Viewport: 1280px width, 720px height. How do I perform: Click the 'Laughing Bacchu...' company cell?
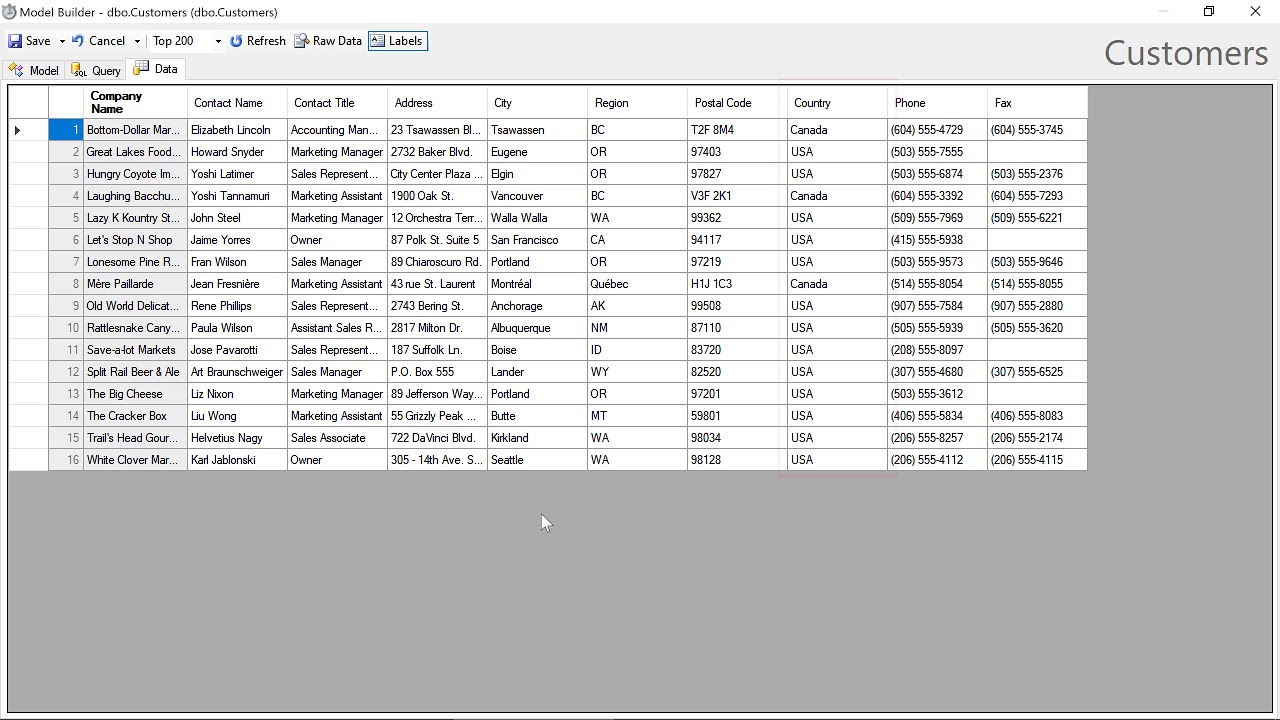point(135,196)
